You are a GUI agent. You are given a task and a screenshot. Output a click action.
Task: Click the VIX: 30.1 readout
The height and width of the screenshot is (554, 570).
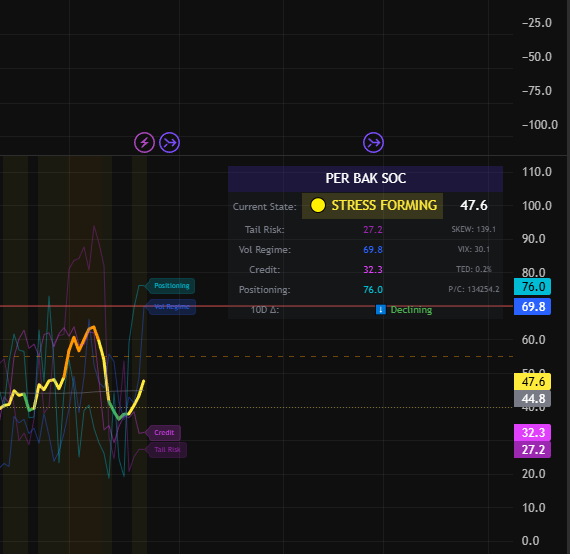pyautogui.click(x=474, y=249)
